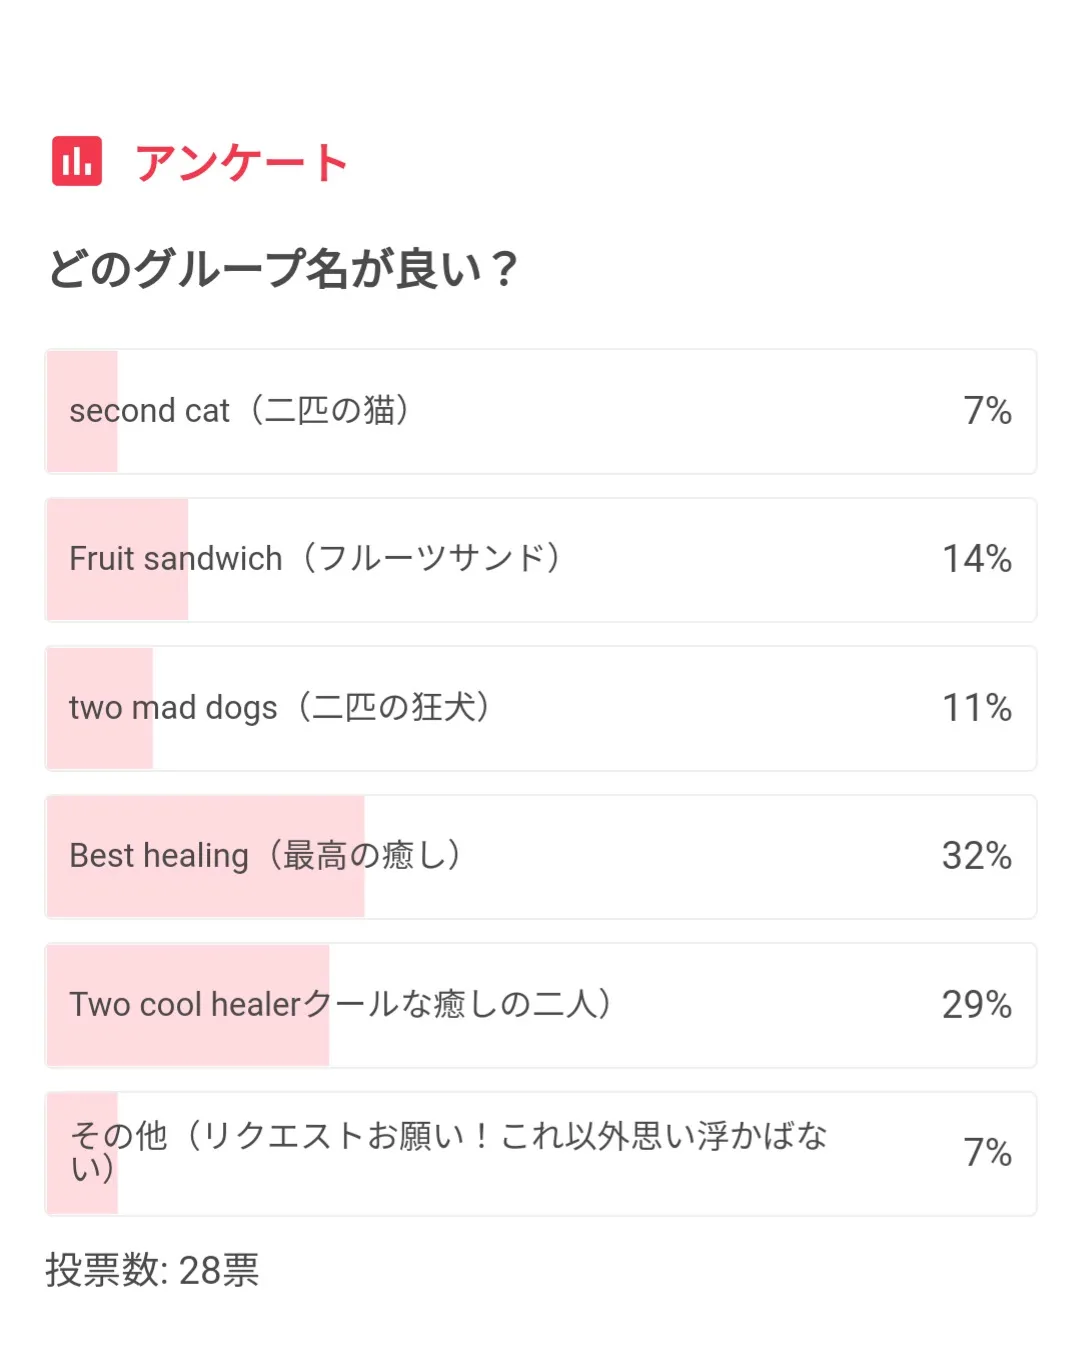Viewport: 1080px width, 1366px height.
Task: Select the Two cool healer option label
Action: coord(340,1004)
